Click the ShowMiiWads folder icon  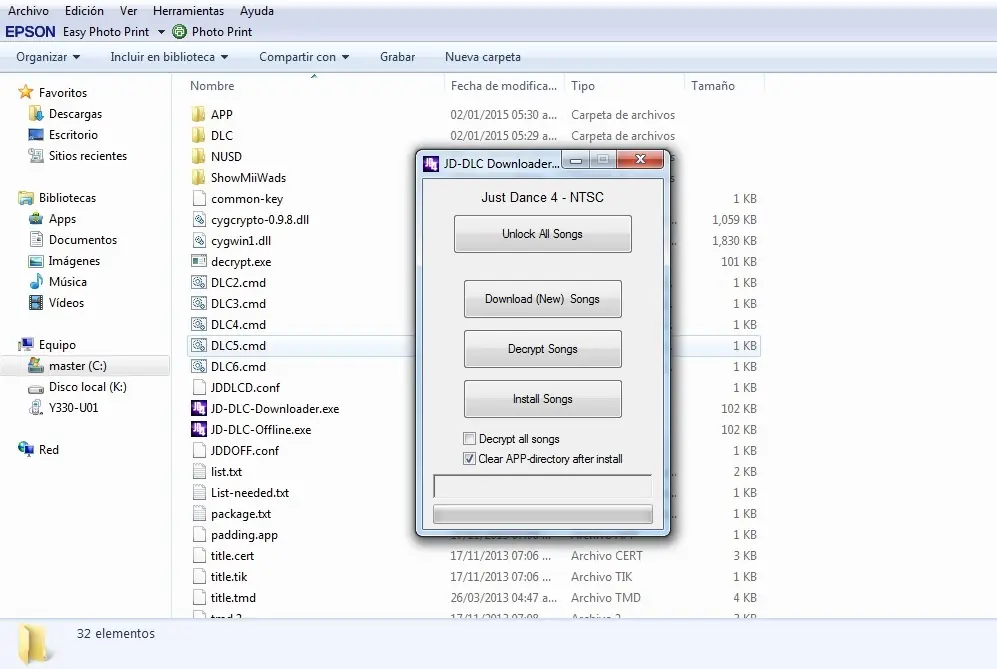tap(198, 177)
